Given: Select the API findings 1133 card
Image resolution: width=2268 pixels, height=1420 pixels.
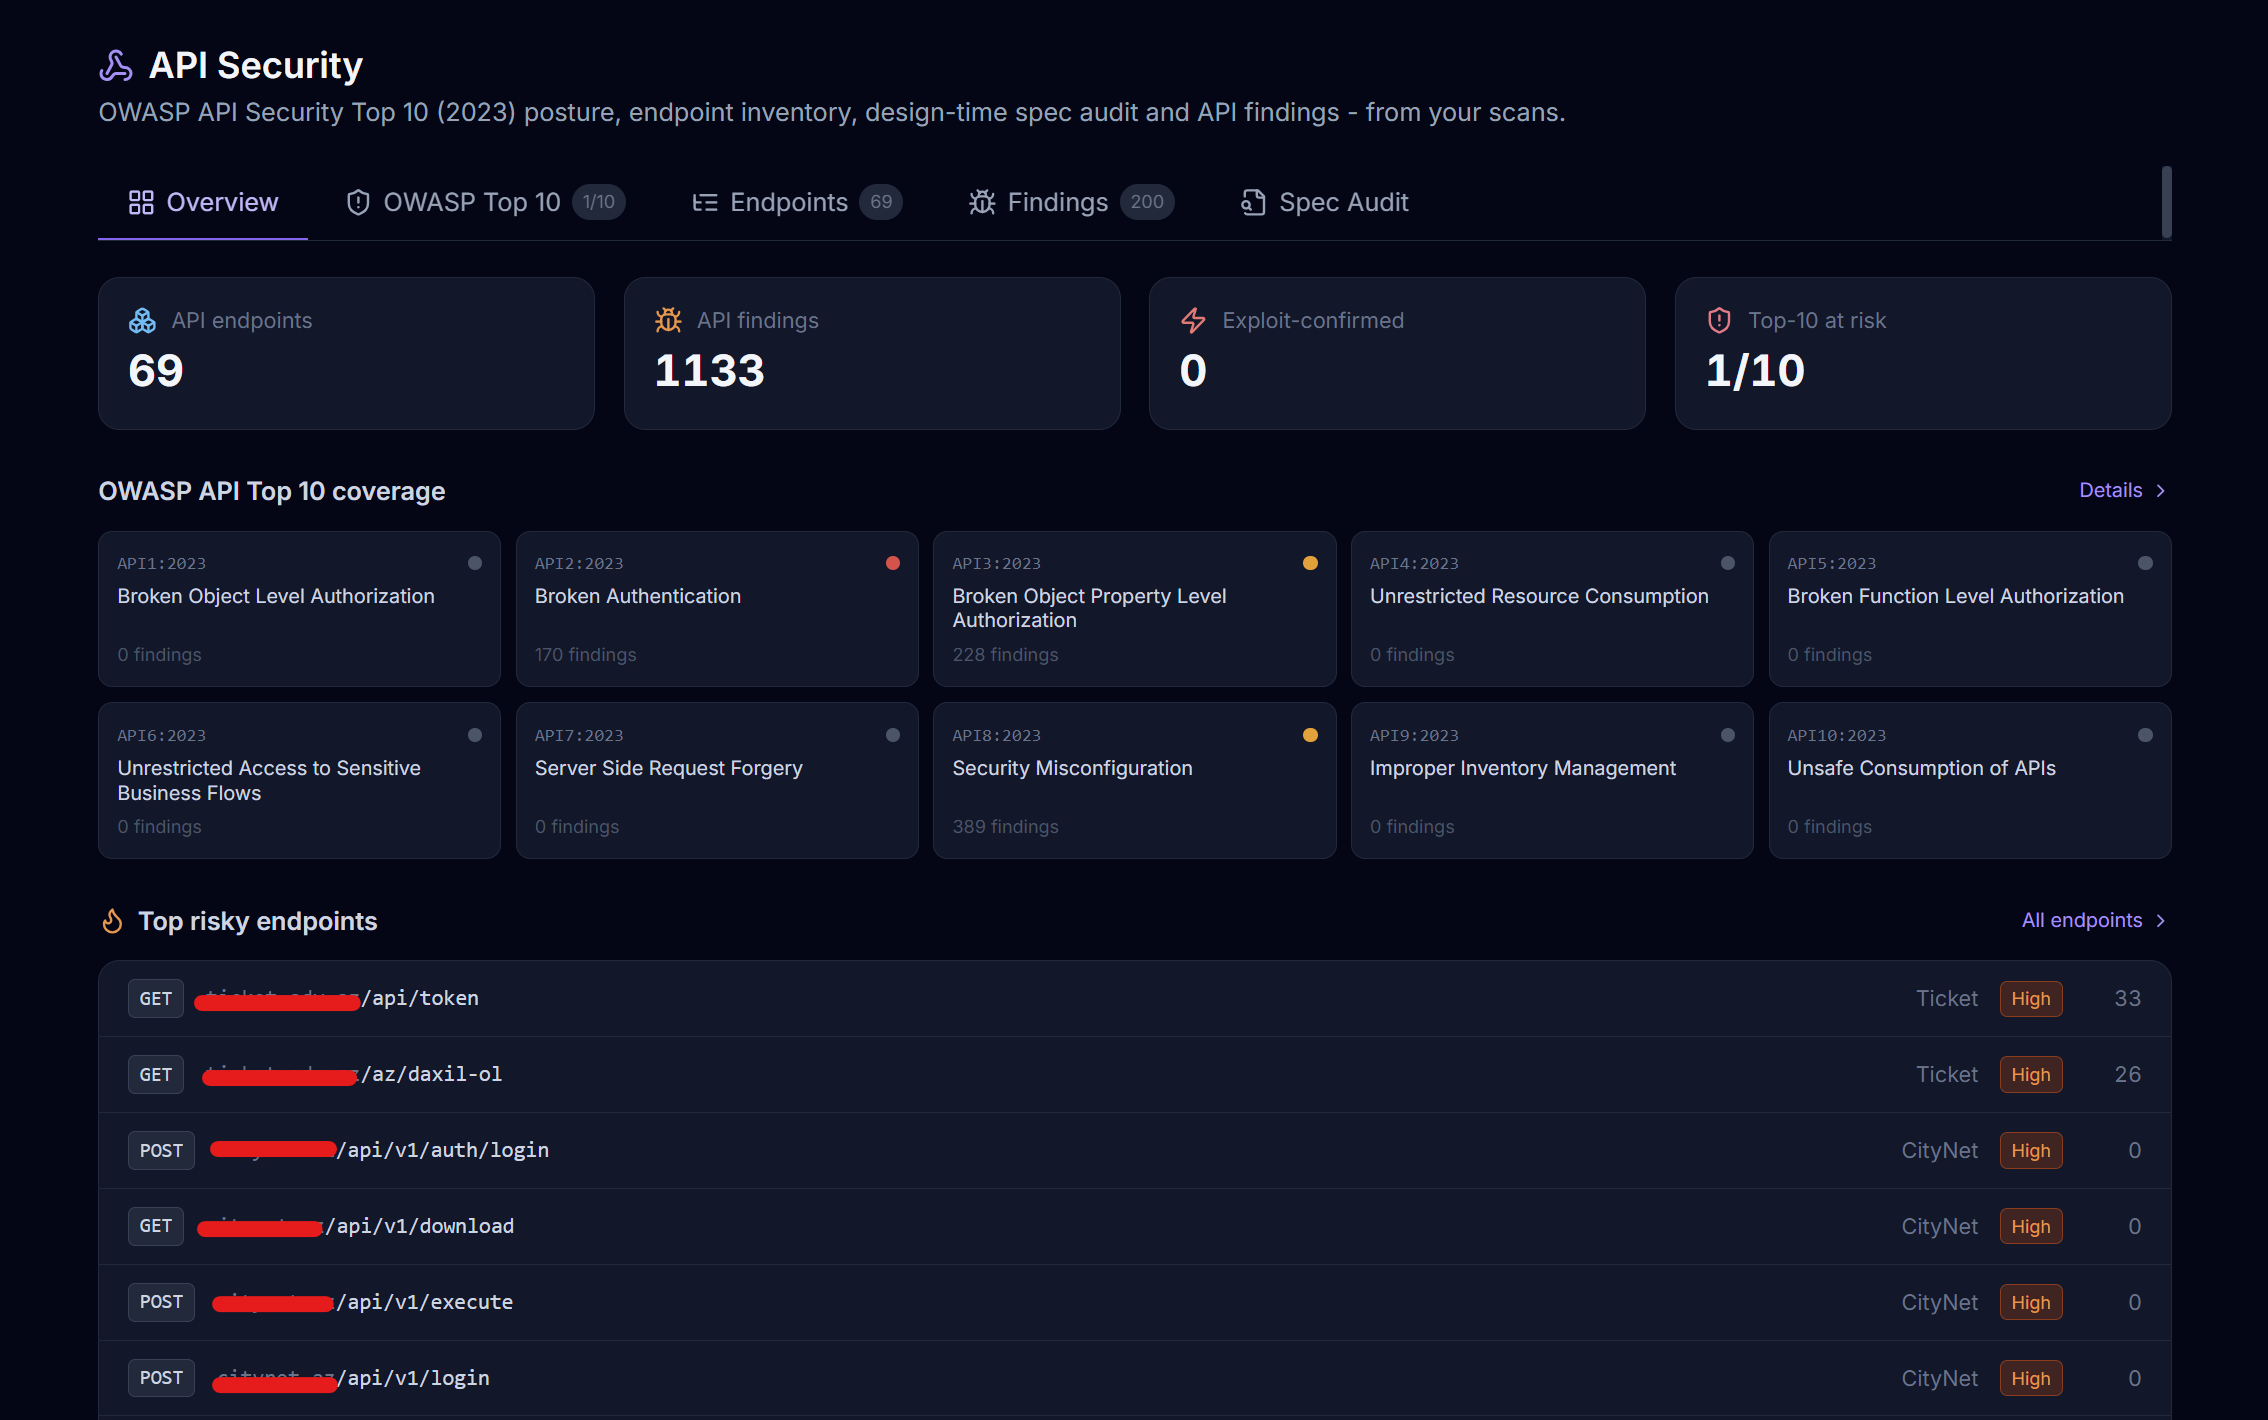Looking at the screenshot, I should (872, 353).
